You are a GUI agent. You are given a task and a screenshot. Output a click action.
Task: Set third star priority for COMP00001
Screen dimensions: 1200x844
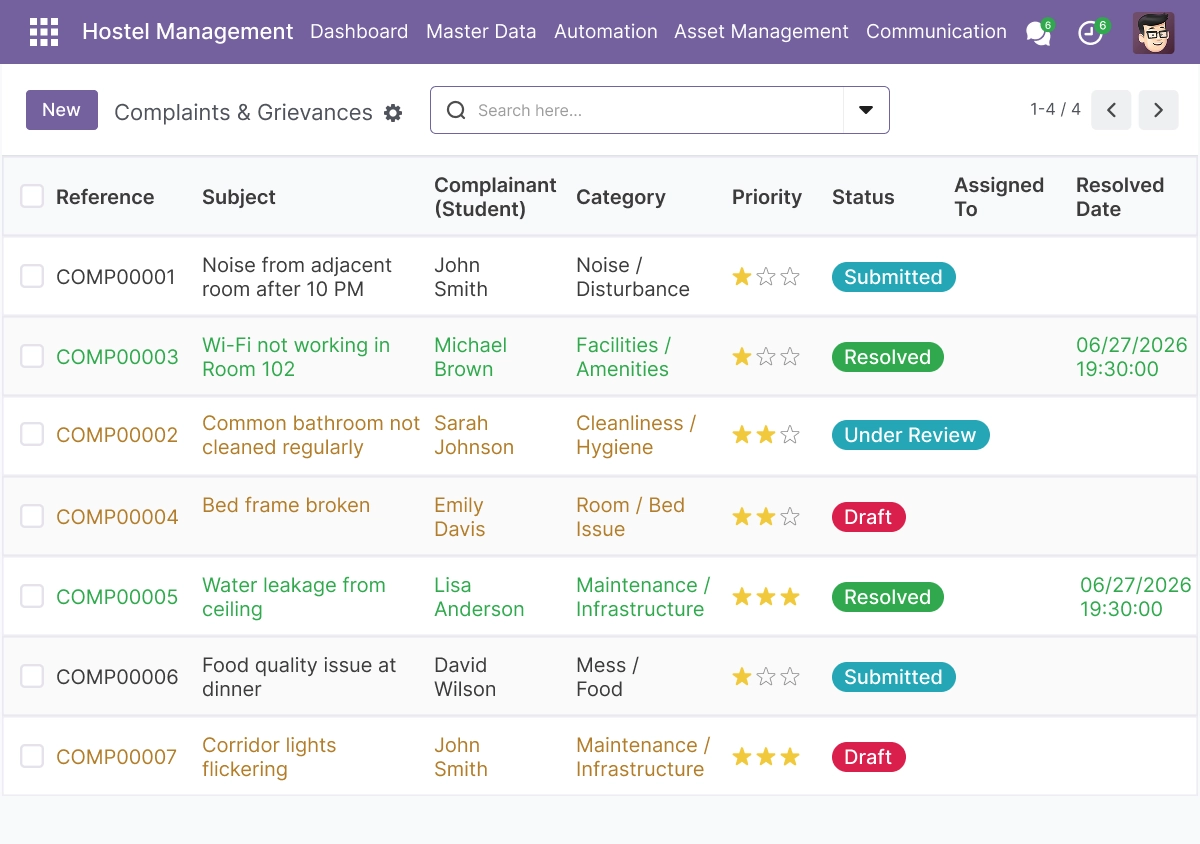790,277
